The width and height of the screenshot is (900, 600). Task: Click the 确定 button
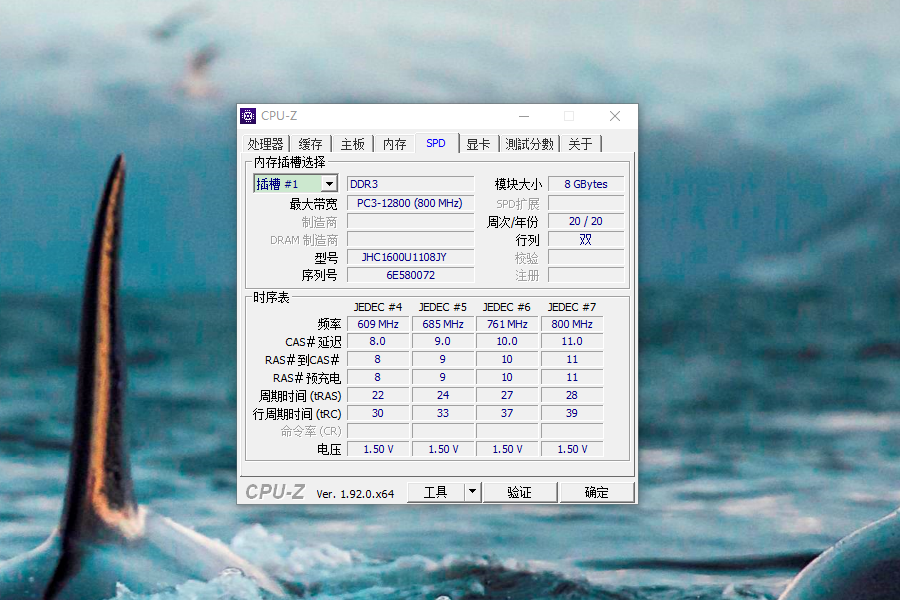pos(596,492)
